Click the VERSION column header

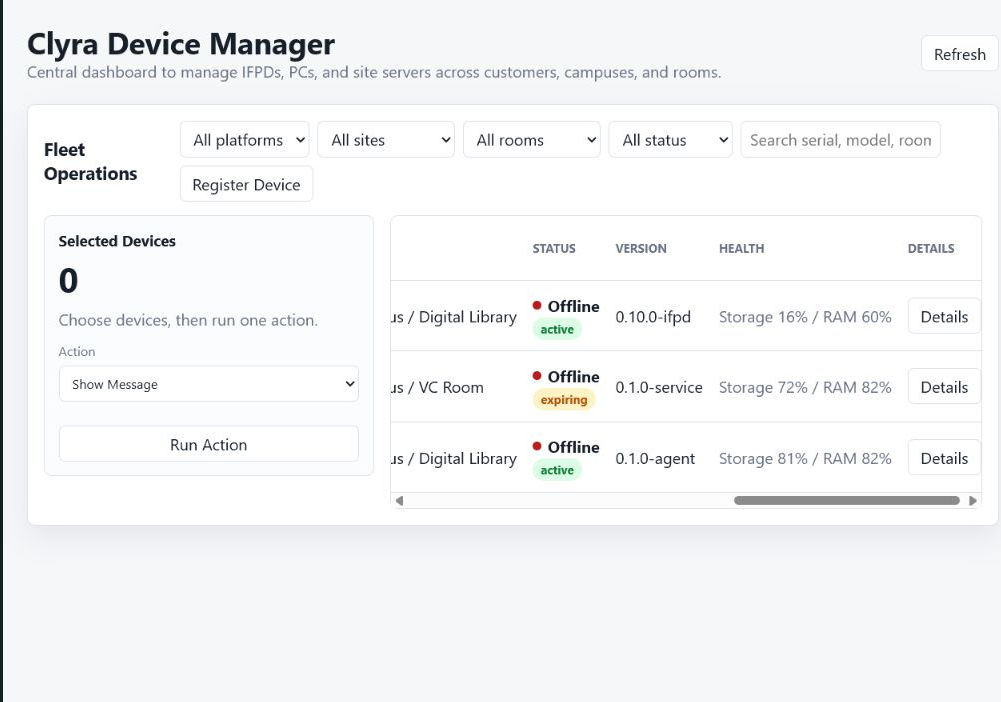pos(641,248)
